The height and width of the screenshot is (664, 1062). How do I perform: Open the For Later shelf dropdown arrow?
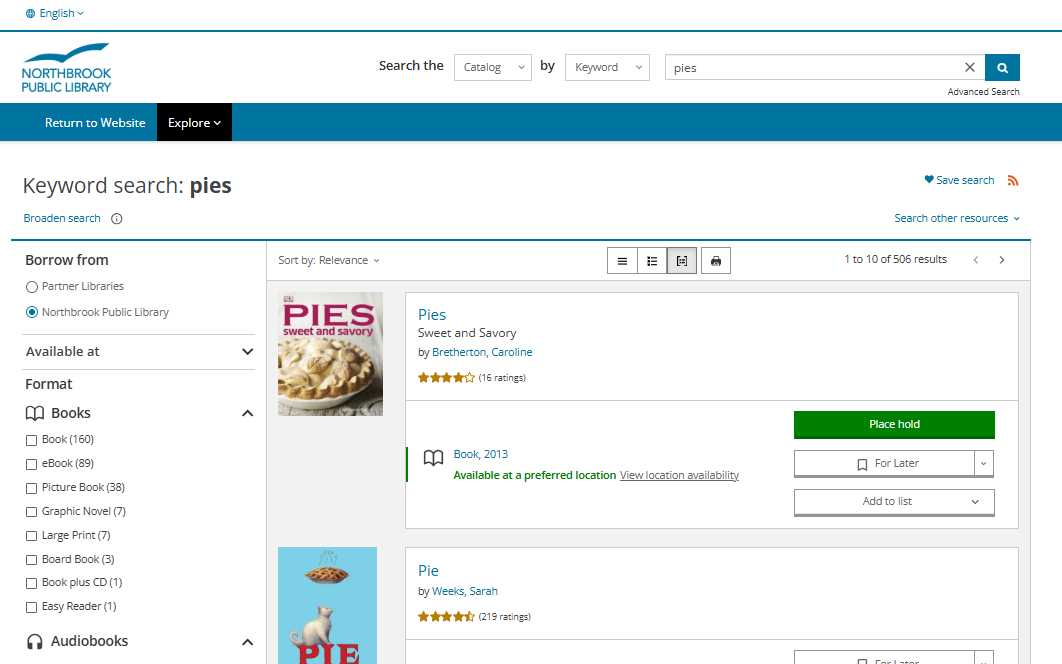coord(984,463)
